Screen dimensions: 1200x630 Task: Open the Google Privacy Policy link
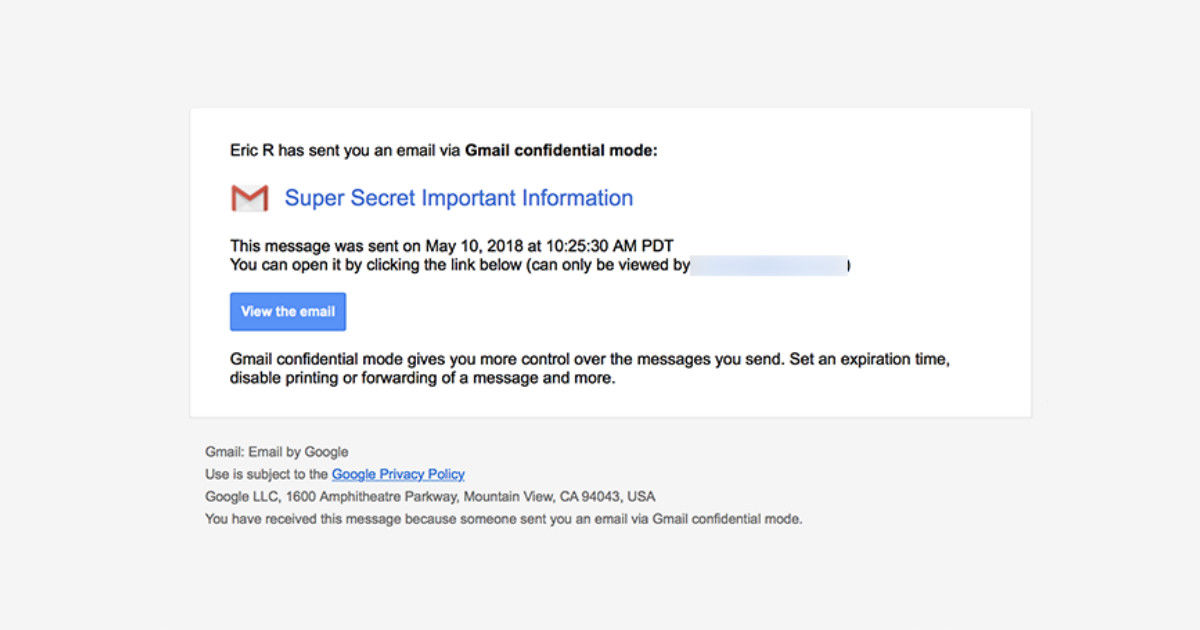point(398,474)
